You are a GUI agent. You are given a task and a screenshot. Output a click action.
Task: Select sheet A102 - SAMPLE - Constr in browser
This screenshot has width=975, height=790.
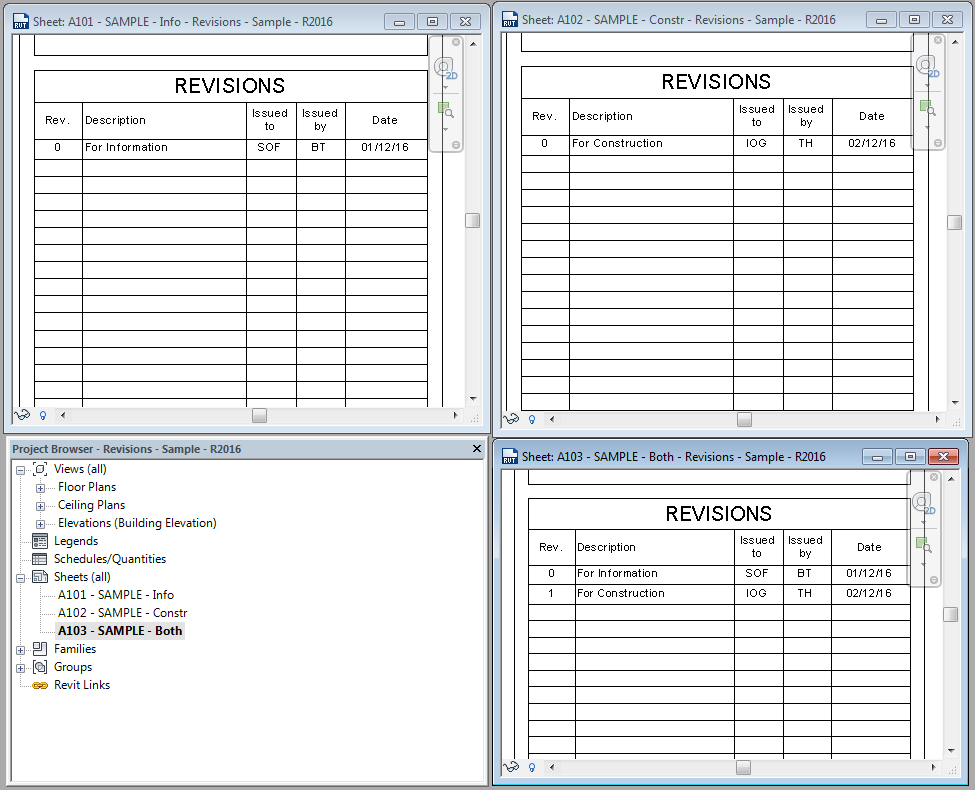[120, 613]
